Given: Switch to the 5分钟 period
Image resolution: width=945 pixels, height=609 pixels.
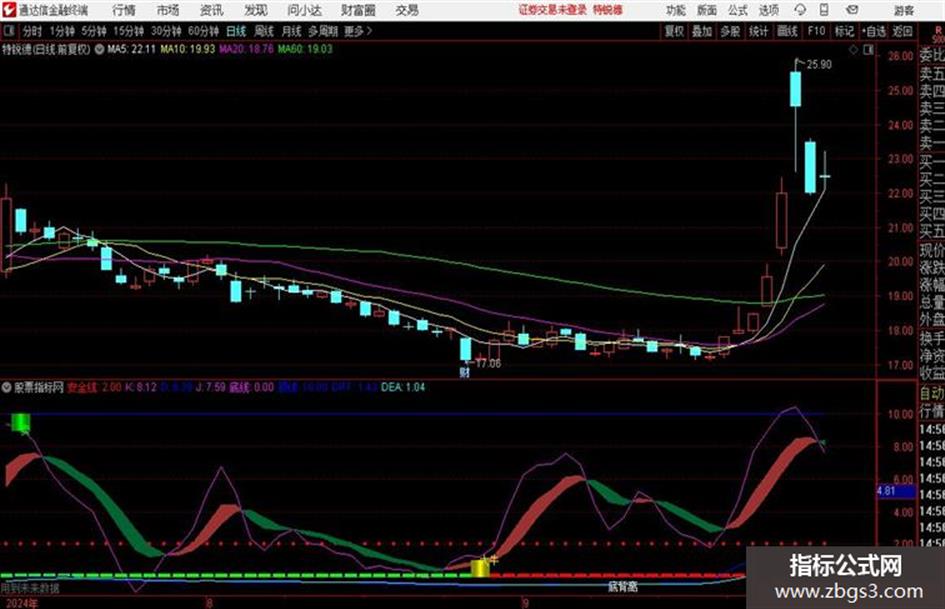Looking at the screenshot, I should 94,31.
